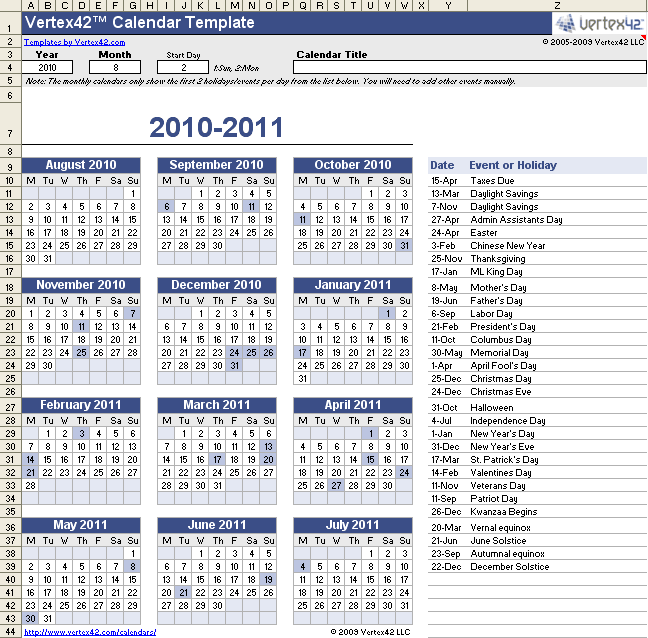Click the Vertex42 logo image
648x638 pixels.
599,23
